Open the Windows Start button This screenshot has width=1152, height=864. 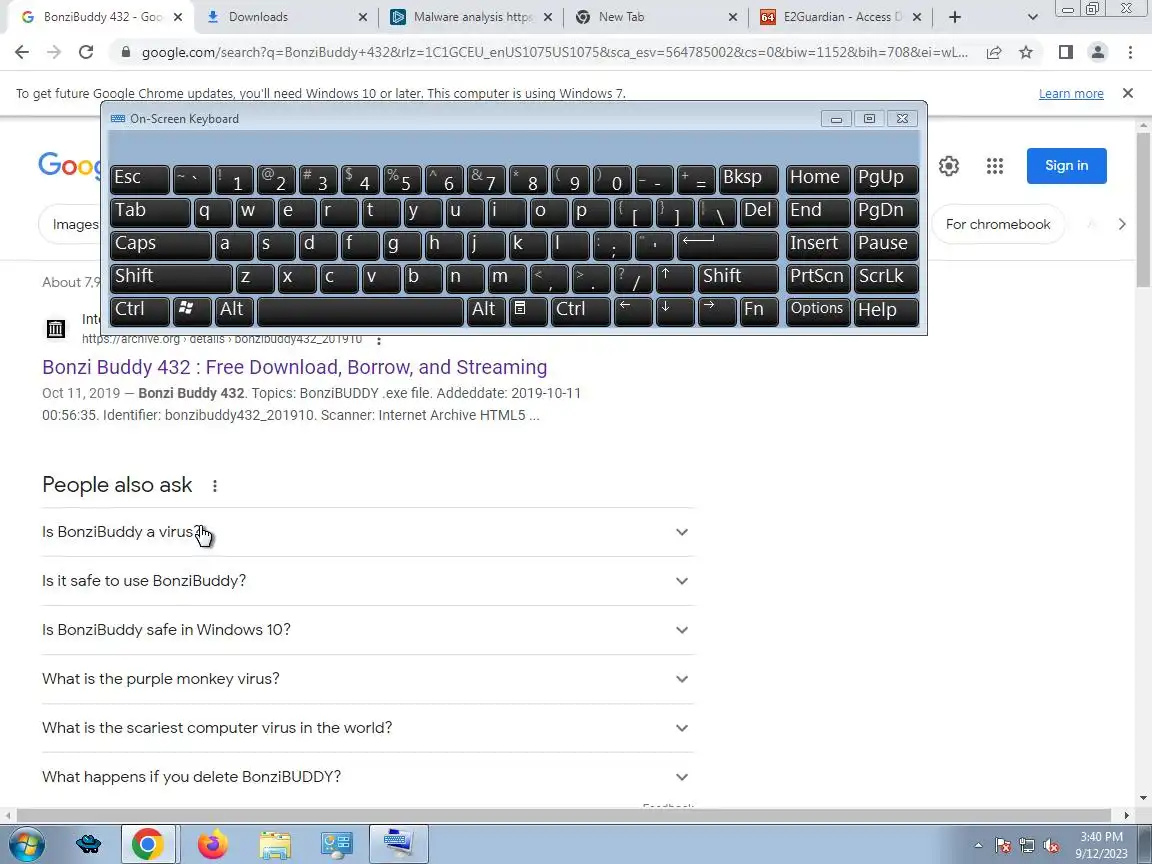pyautogui.click(x=26, y=844)
